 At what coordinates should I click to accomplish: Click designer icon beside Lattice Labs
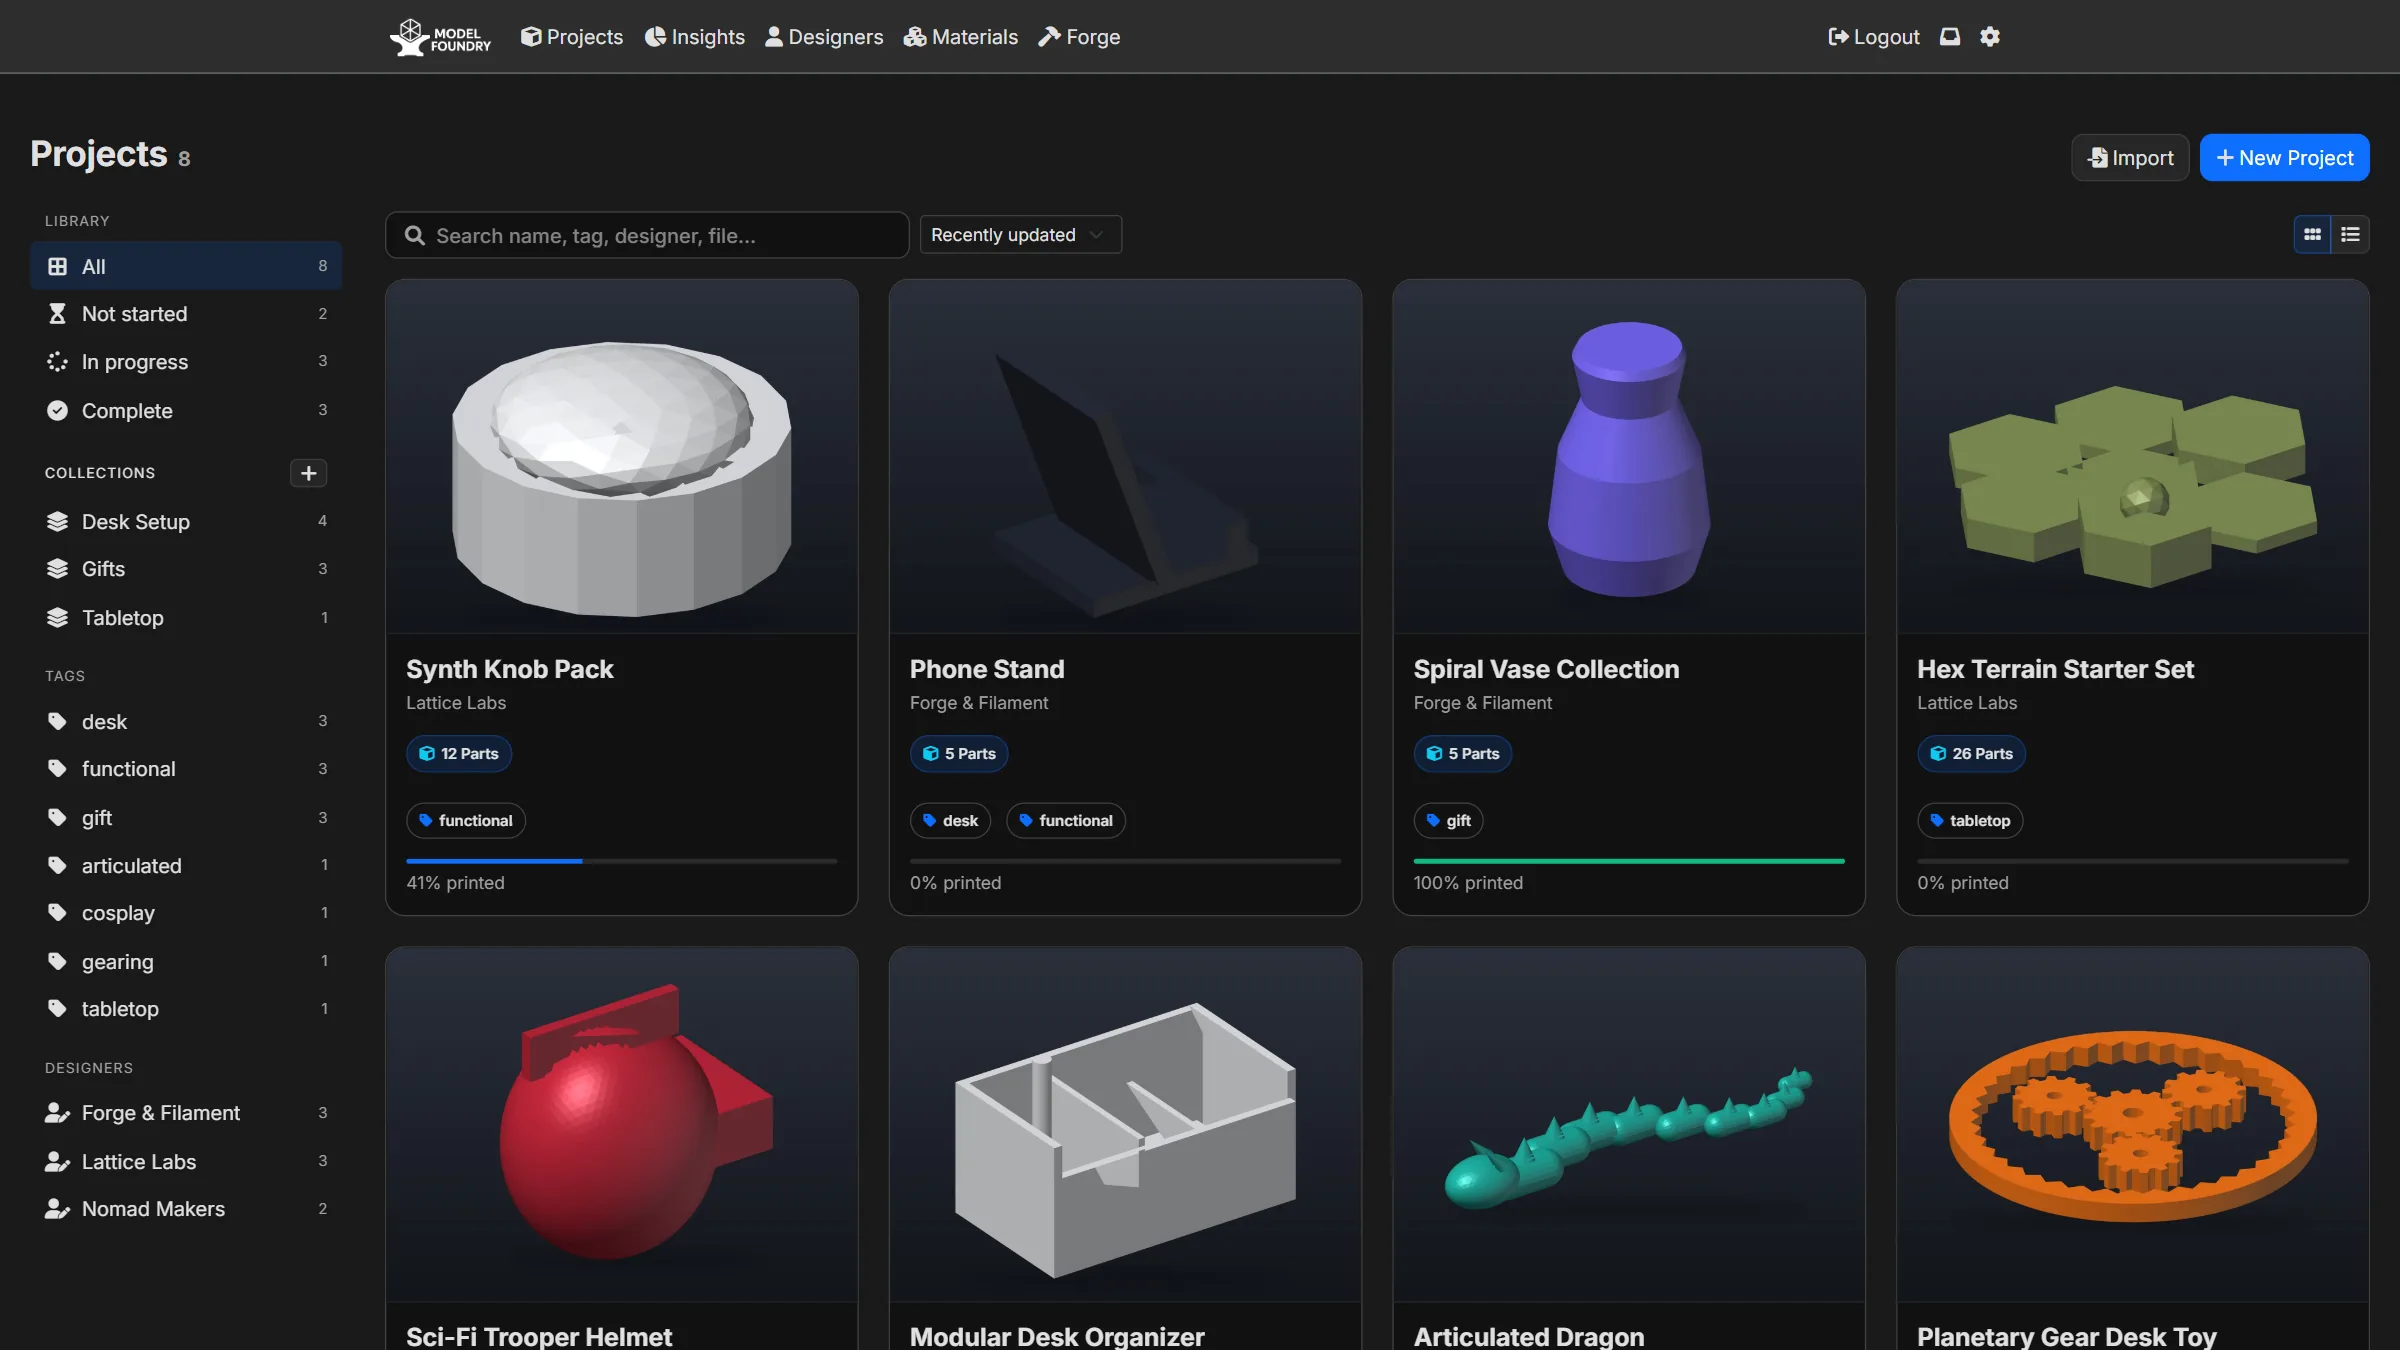point(57,1162)
